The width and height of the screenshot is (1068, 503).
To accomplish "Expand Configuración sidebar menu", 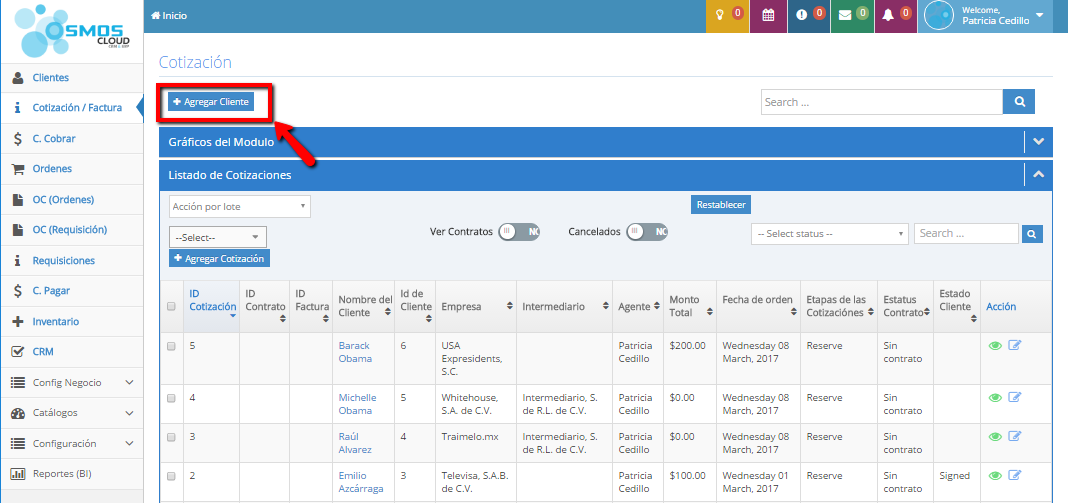I will pyautogui.click(x=72, y=443).
